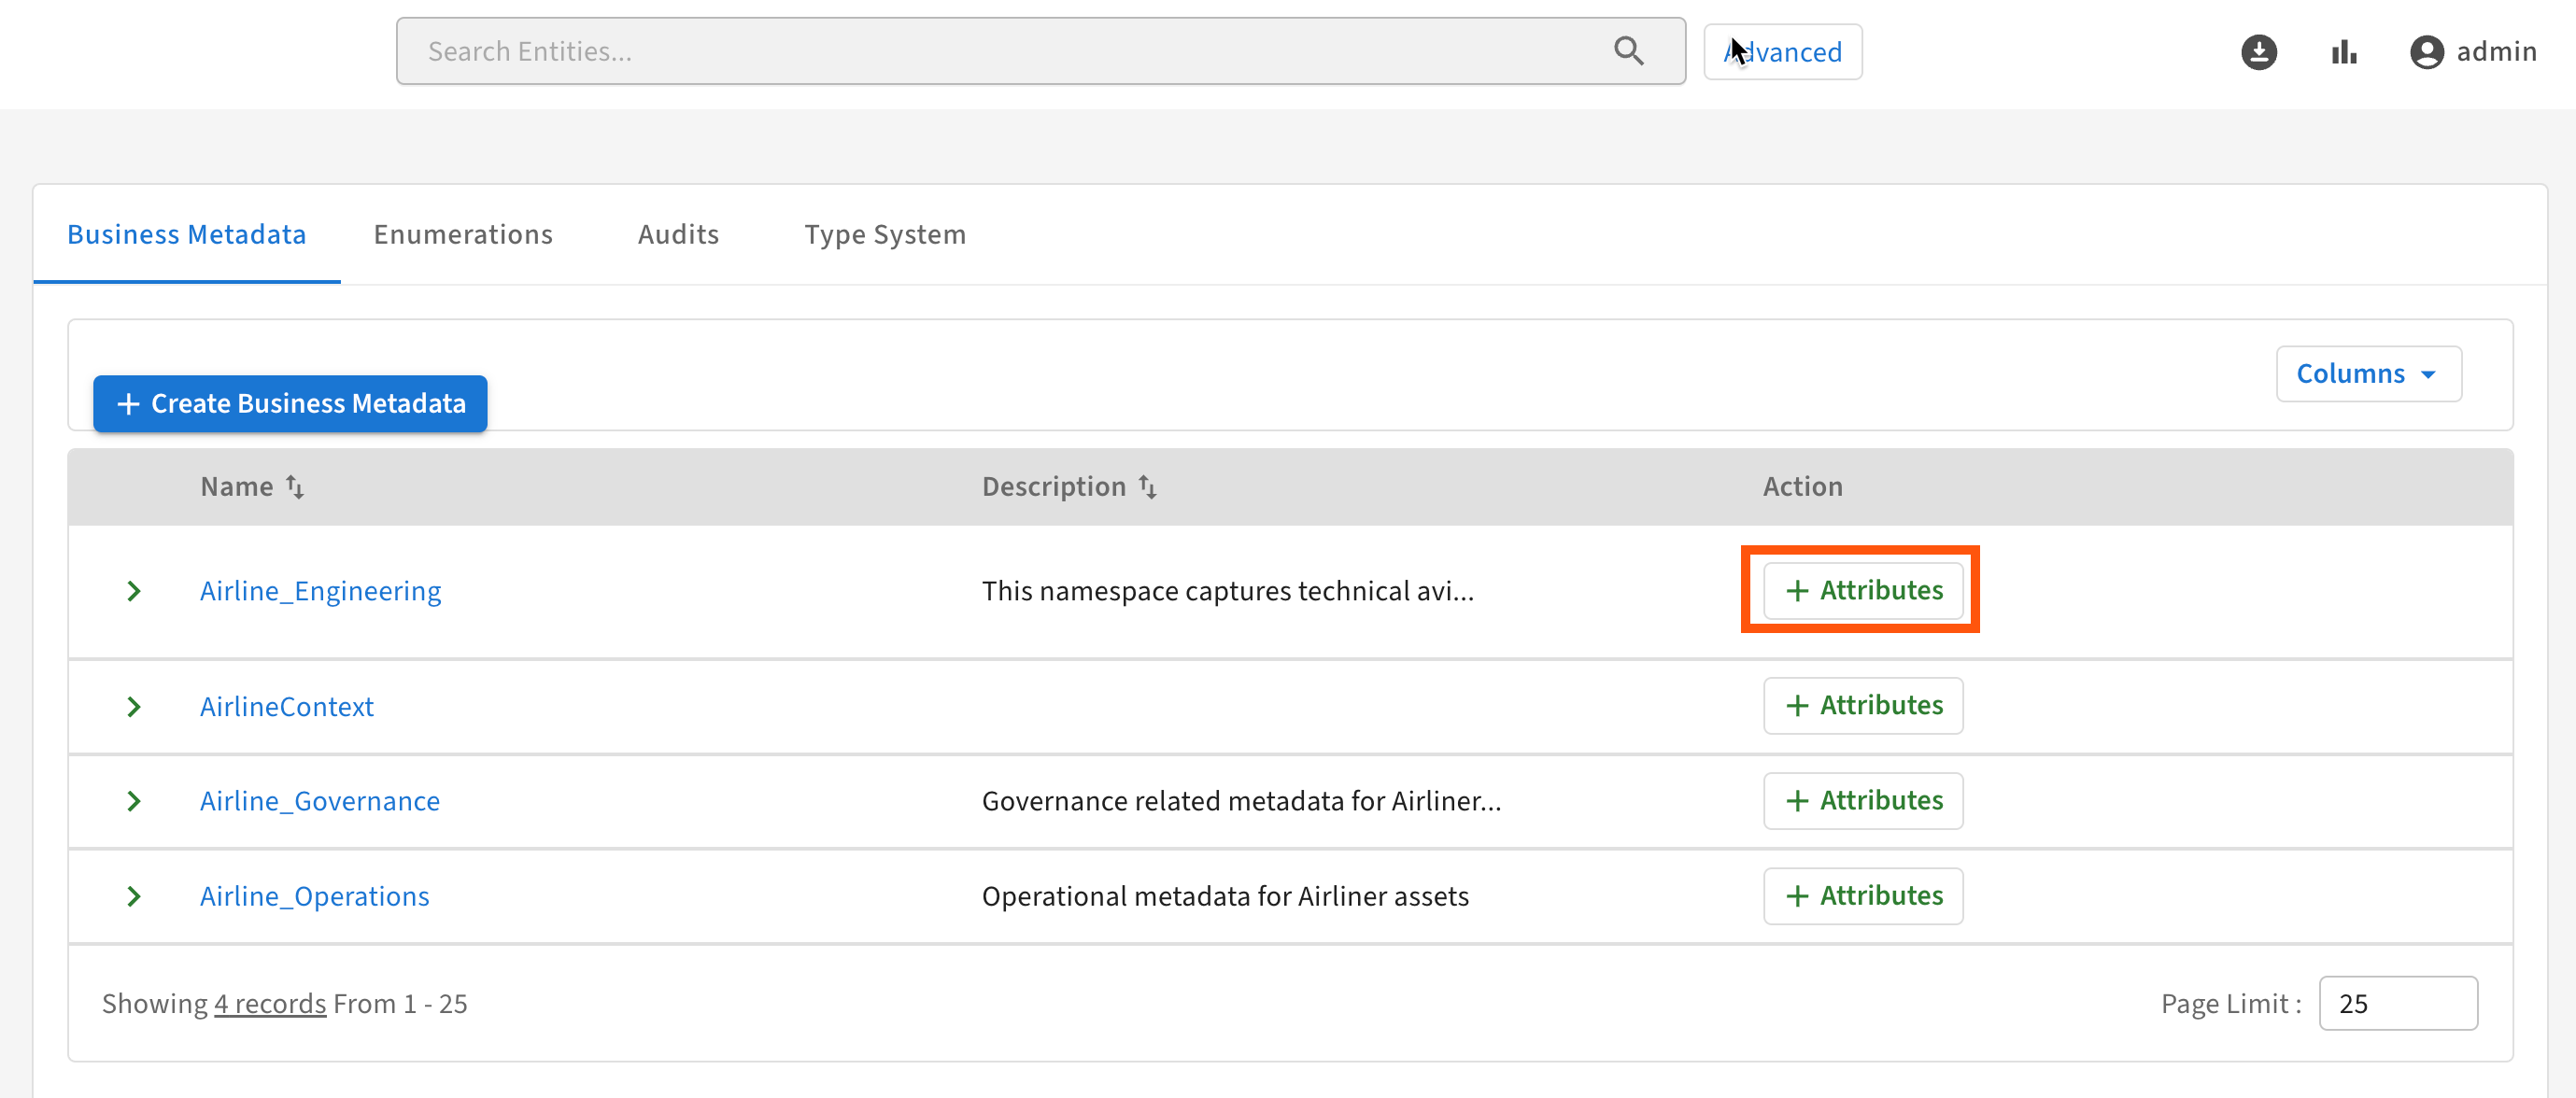Open the Type System tab
Viewport: 2576px width, 1098px height.
pyautogui.click(x=885, y=234)
